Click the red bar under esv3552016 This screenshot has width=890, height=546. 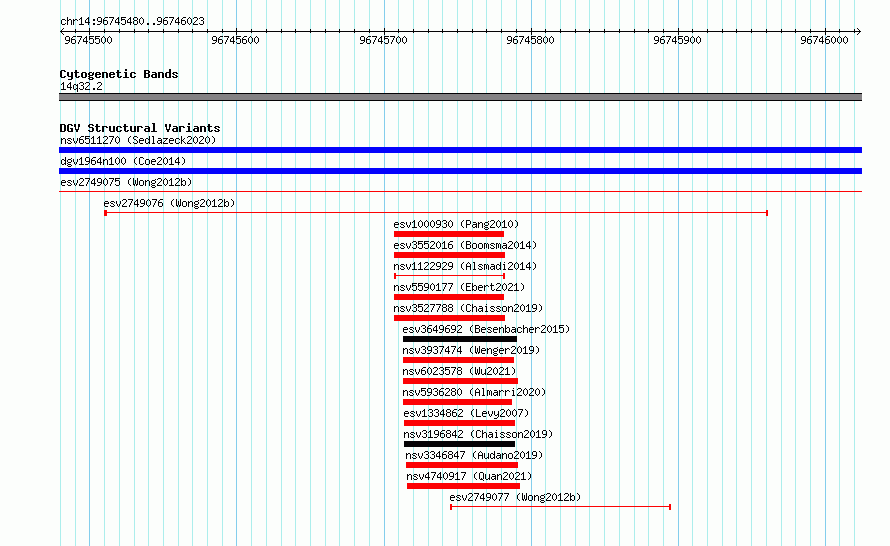pyautogui.click(x=449, y=255)
